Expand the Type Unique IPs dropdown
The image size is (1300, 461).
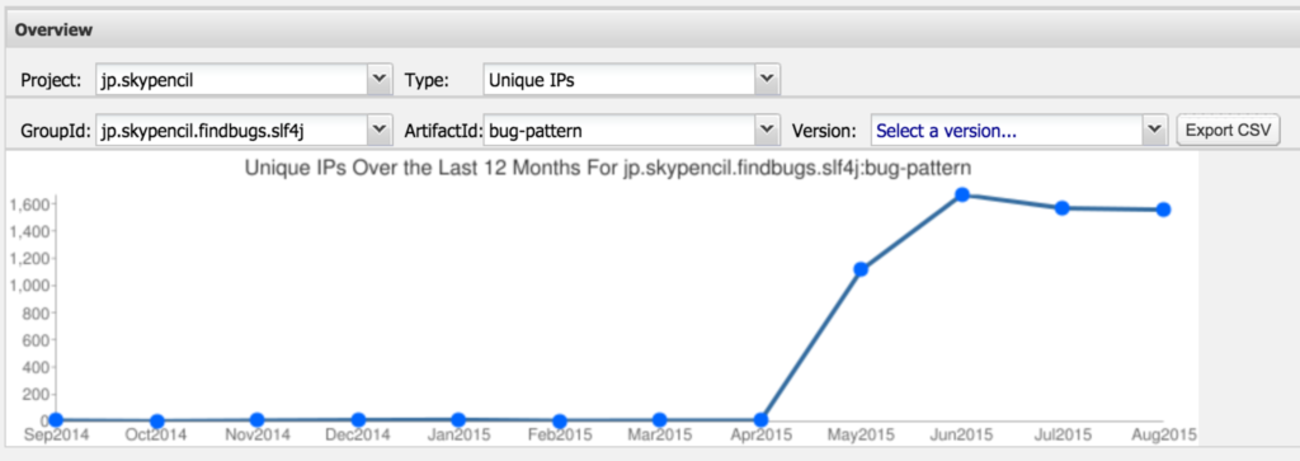pyautogui.click(x=767, y=80)
